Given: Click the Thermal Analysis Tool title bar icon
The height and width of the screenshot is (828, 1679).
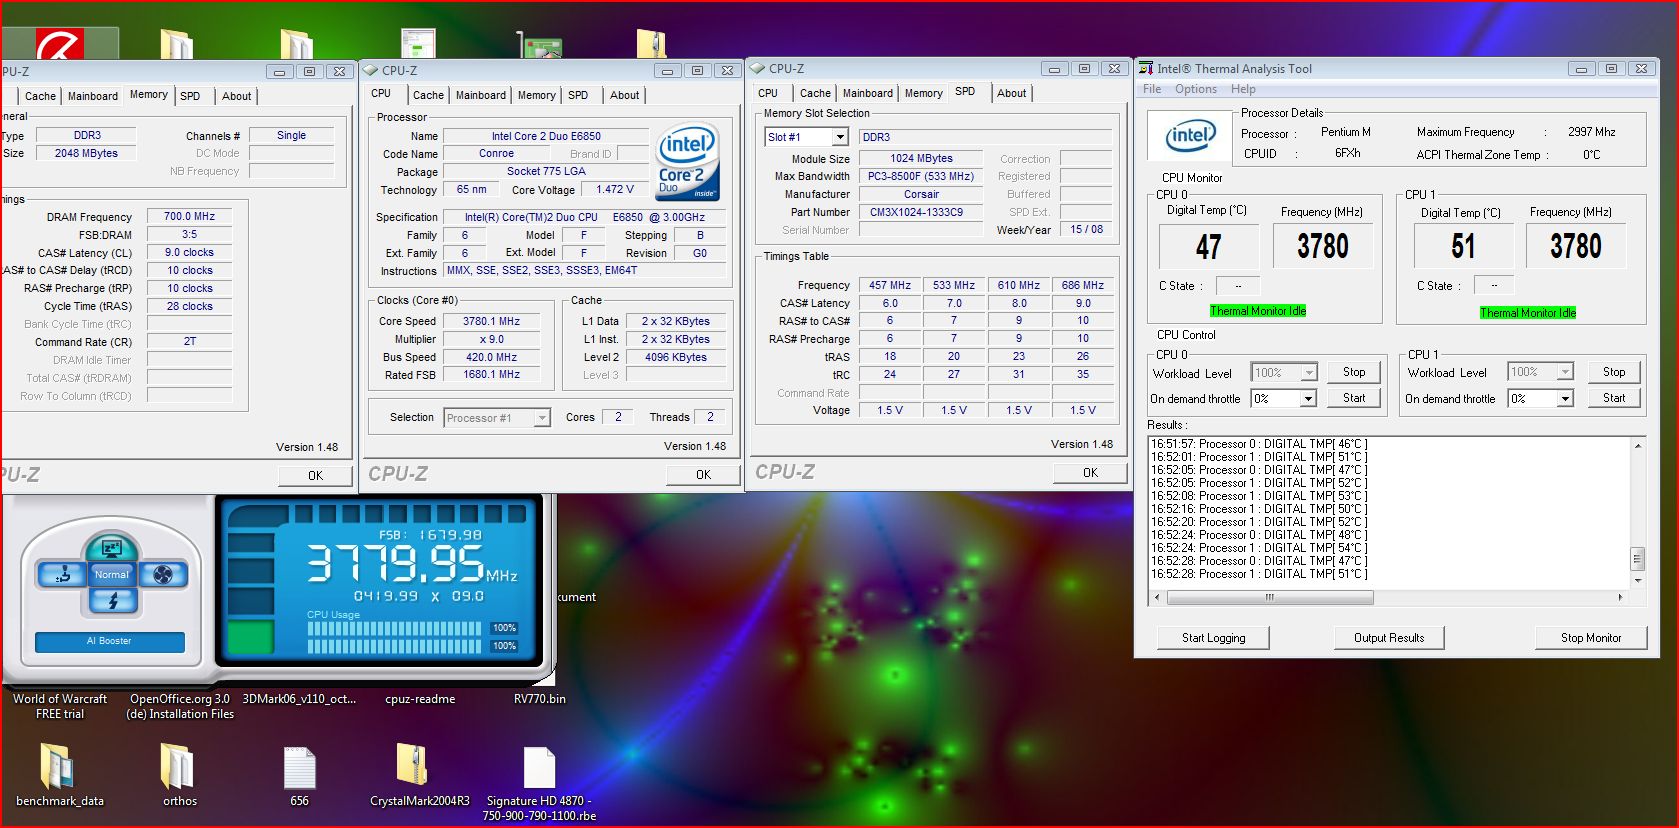Looking at the screenshot, I should click(1146, 68).
